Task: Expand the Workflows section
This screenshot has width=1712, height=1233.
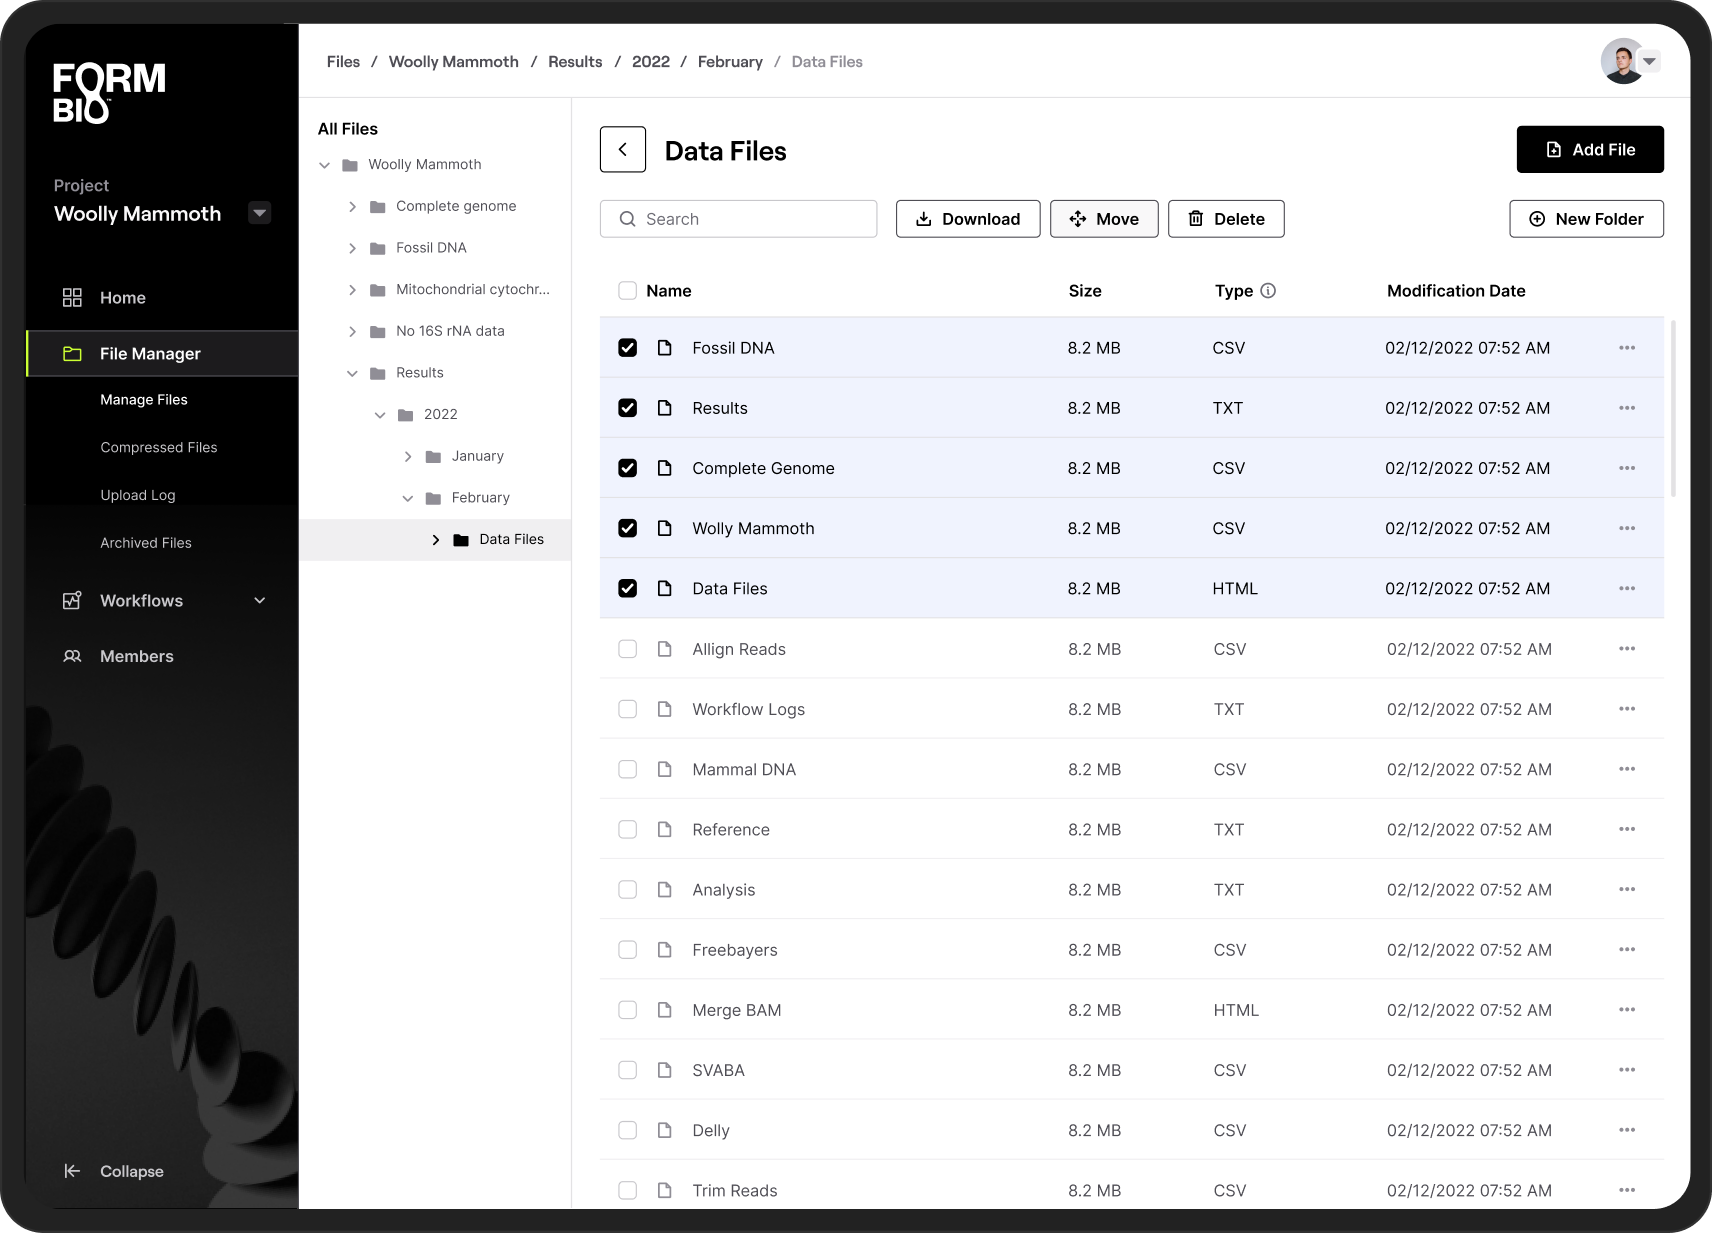Action: [x=260, y=601]
